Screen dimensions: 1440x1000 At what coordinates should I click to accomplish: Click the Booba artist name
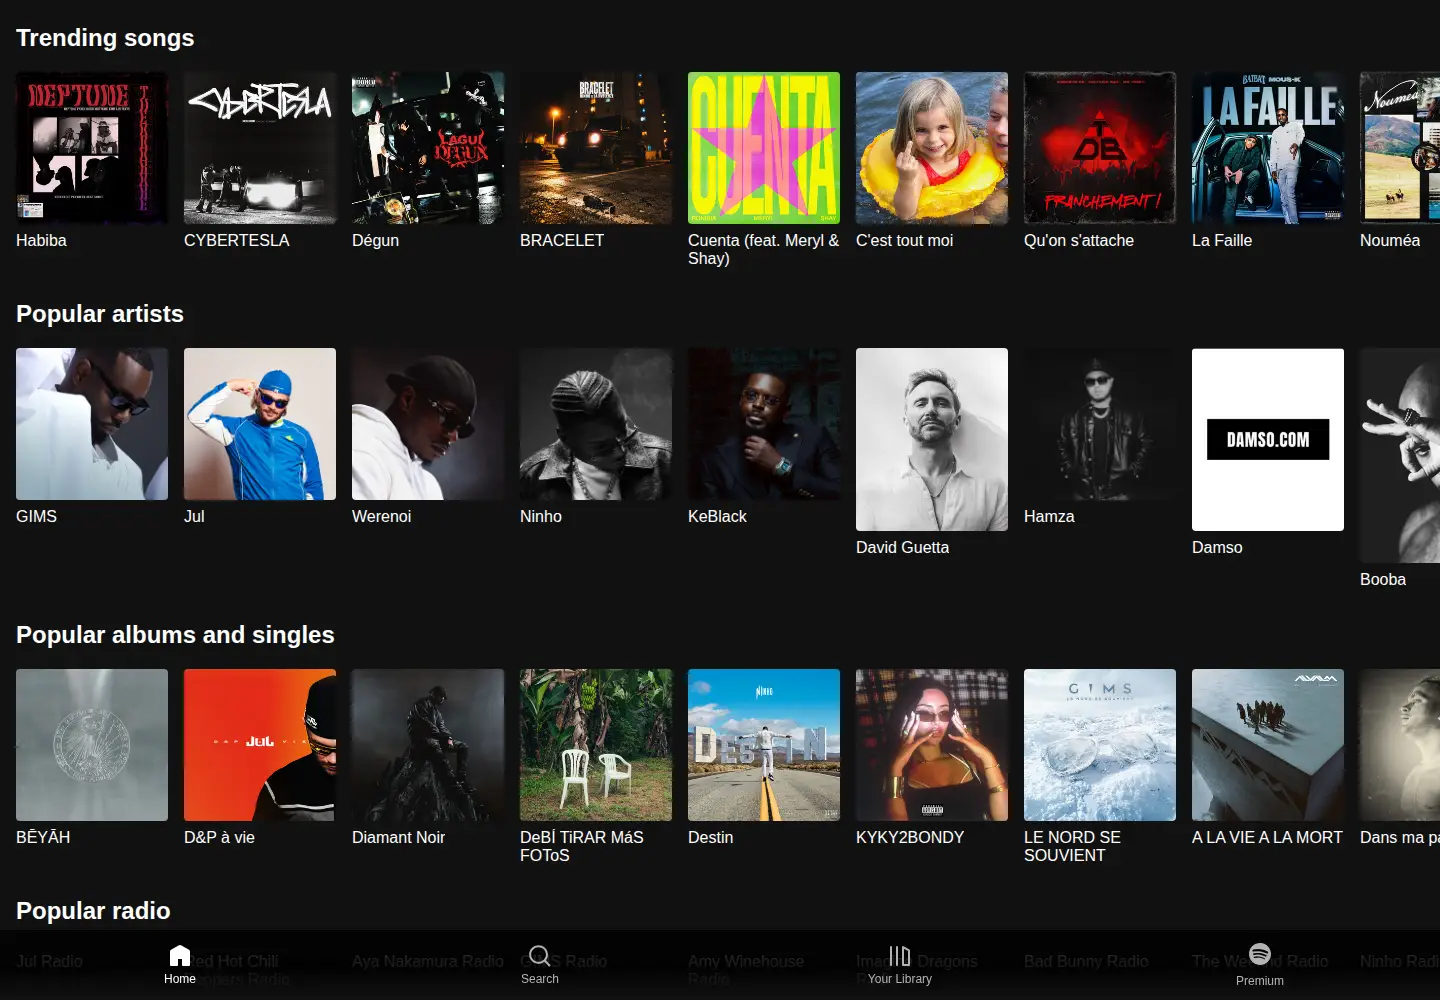(1383, 579)
